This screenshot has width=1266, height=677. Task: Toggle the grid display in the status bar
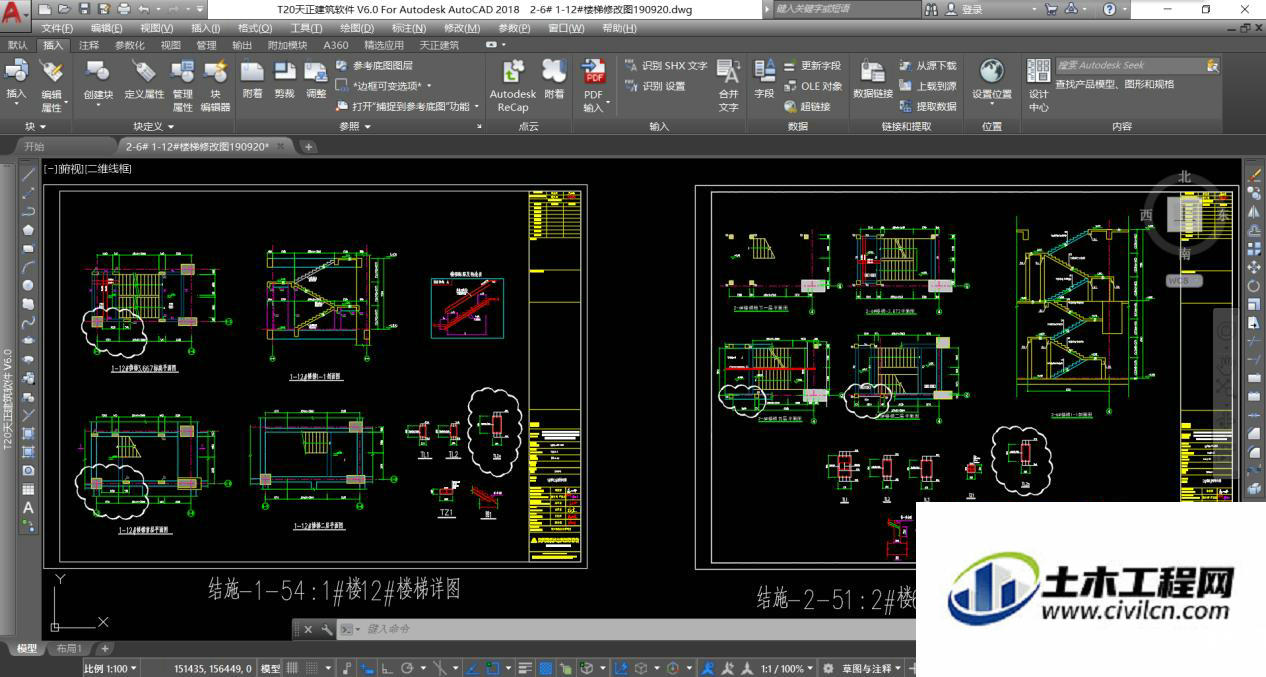click(x=293, y=668)
